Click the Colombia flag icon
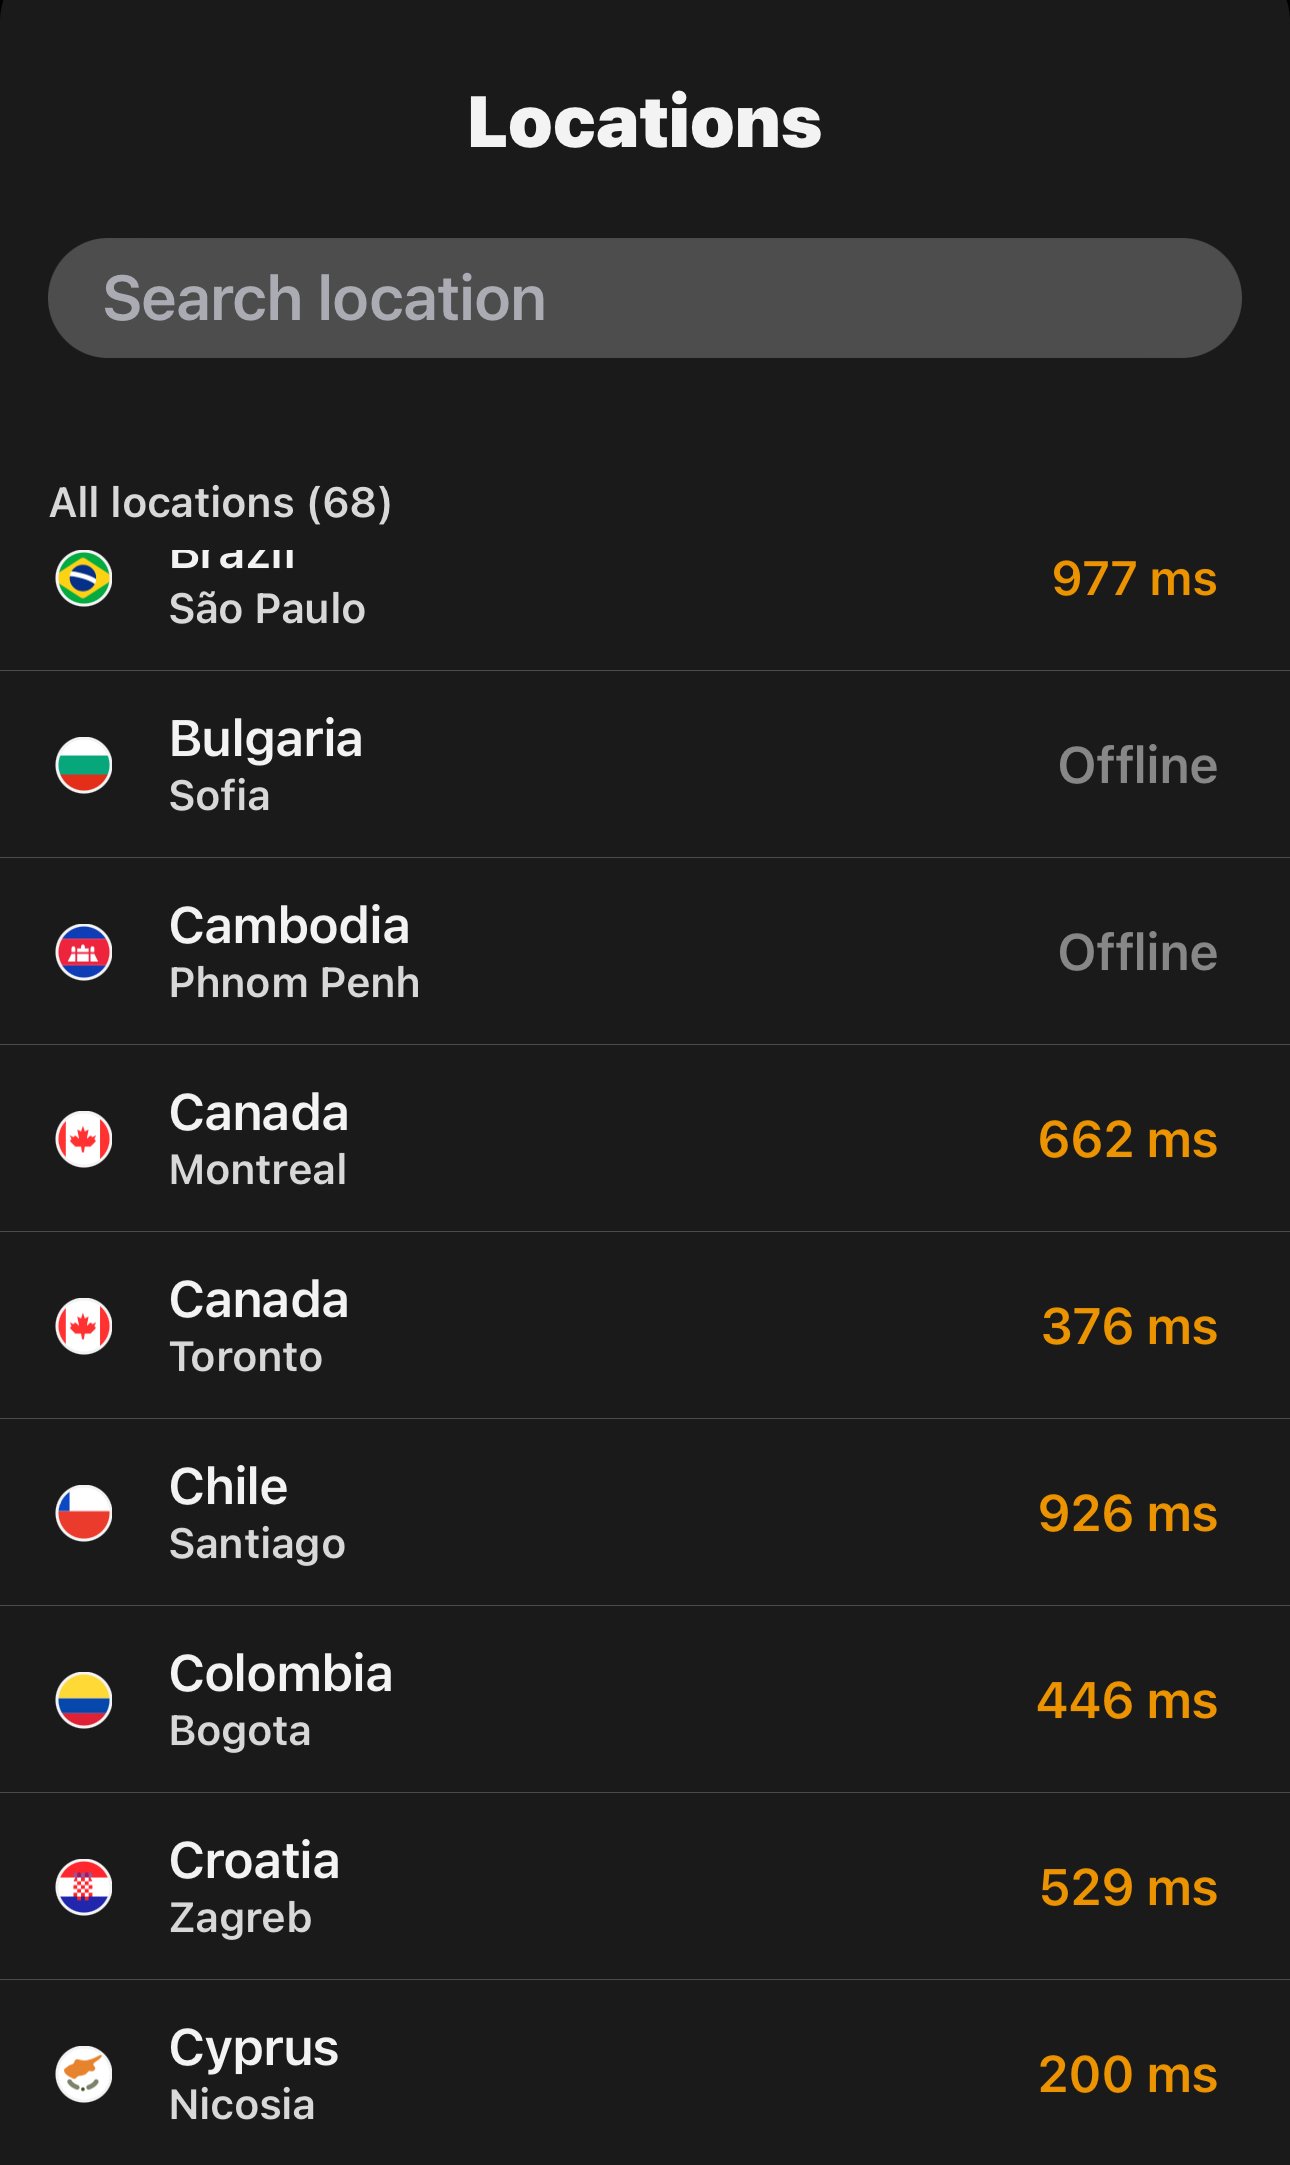 coord(84,1700)
